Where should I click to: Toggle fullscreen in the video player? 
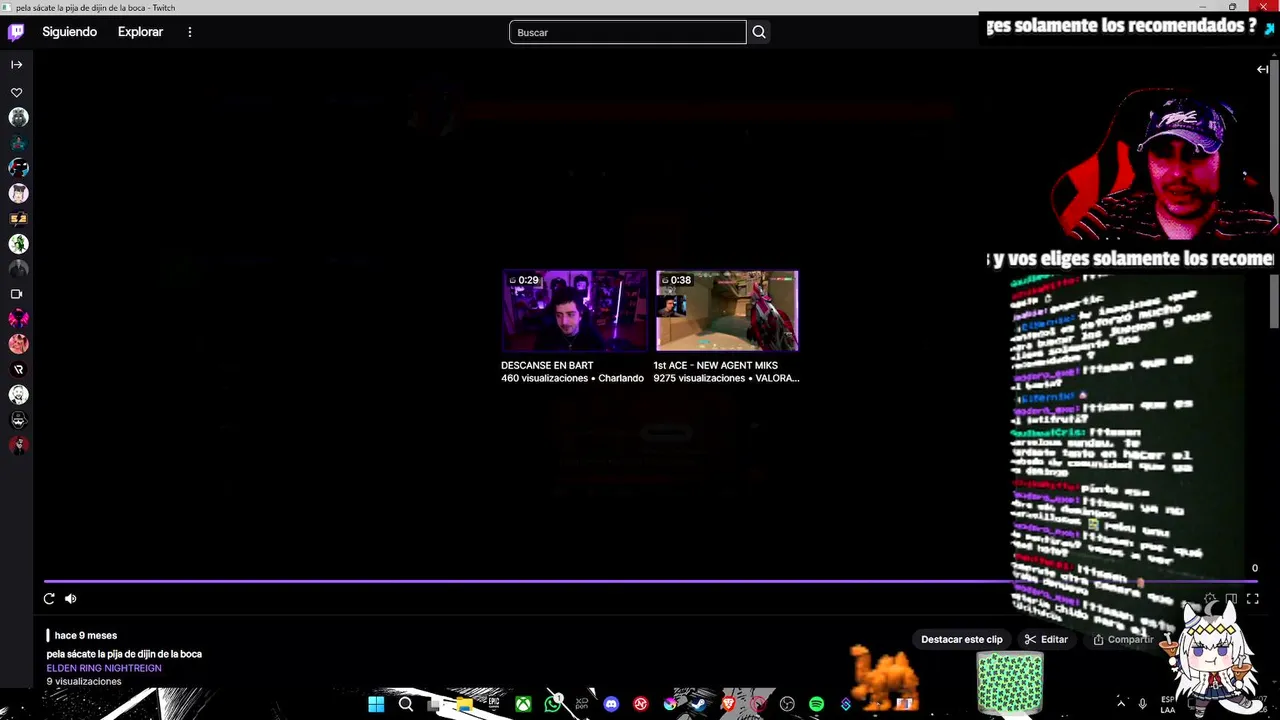pyautogui.click(x=1252, y=599)
